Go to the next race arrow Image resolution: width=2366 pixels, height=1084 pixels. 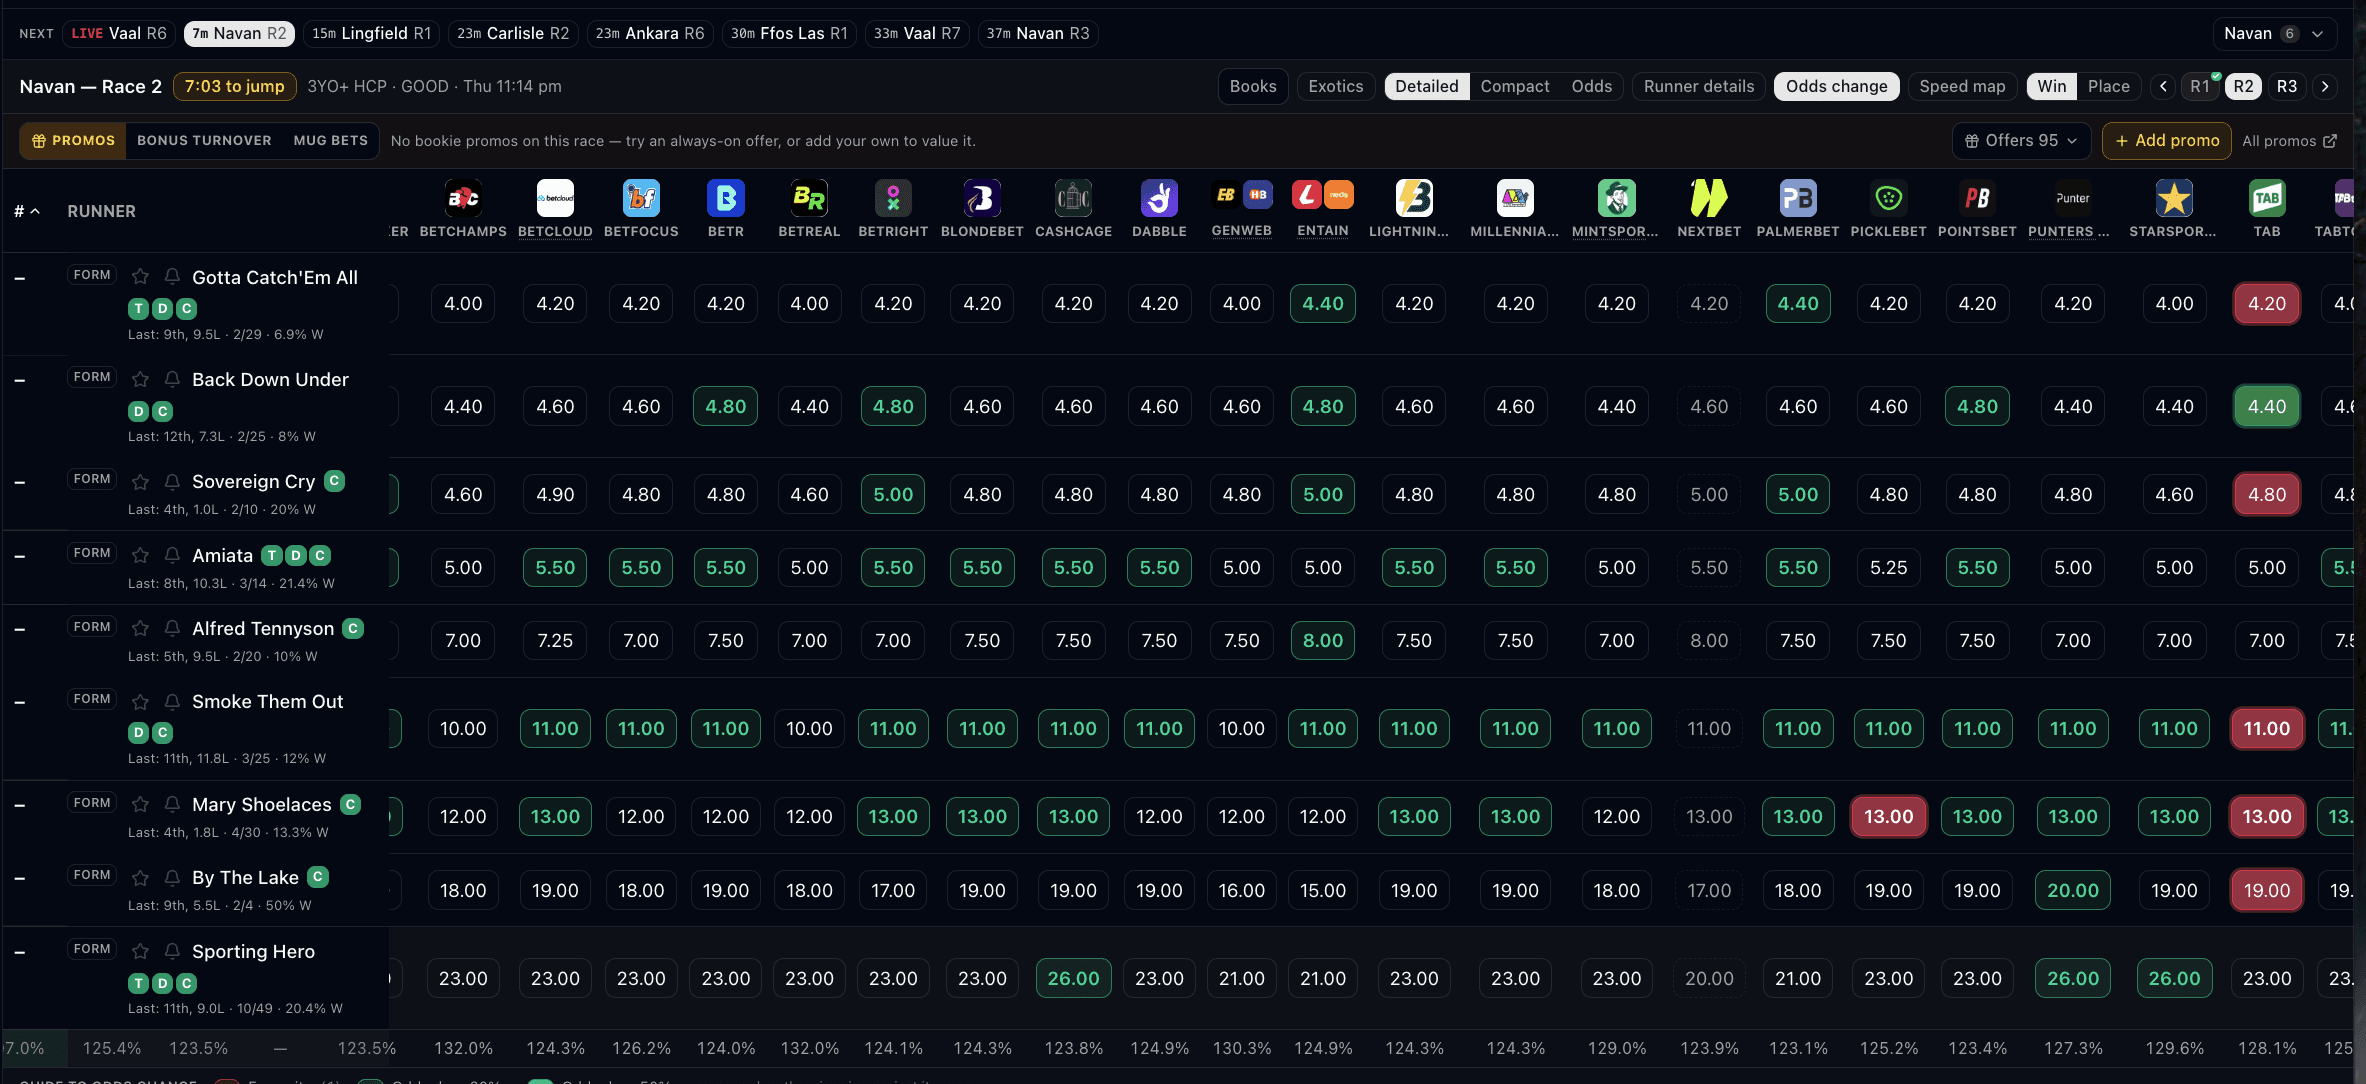[x=2326, y=86]
